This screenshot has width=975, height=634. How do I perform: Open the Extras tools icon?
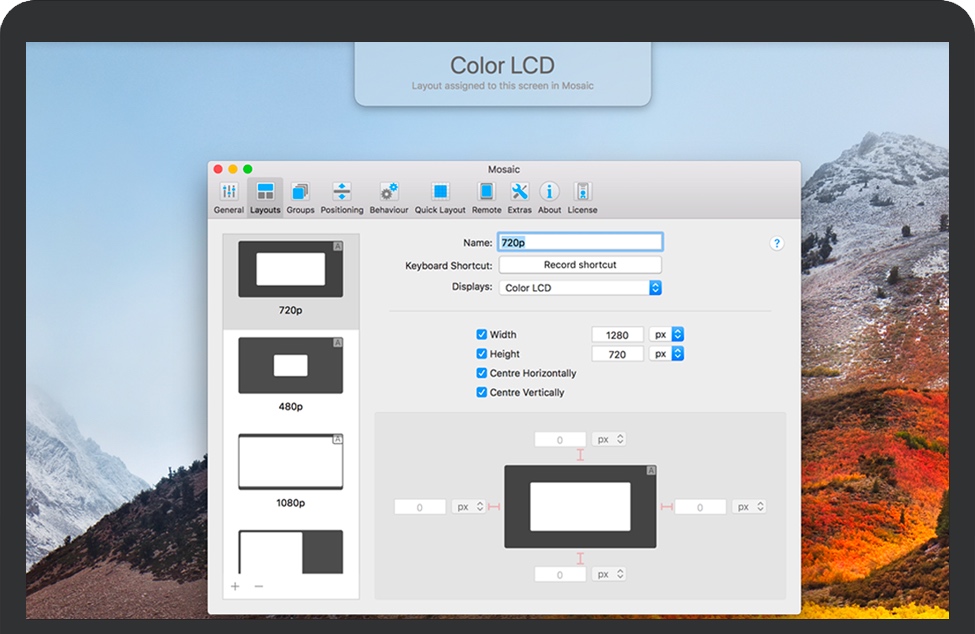click(x=519, y=197)
